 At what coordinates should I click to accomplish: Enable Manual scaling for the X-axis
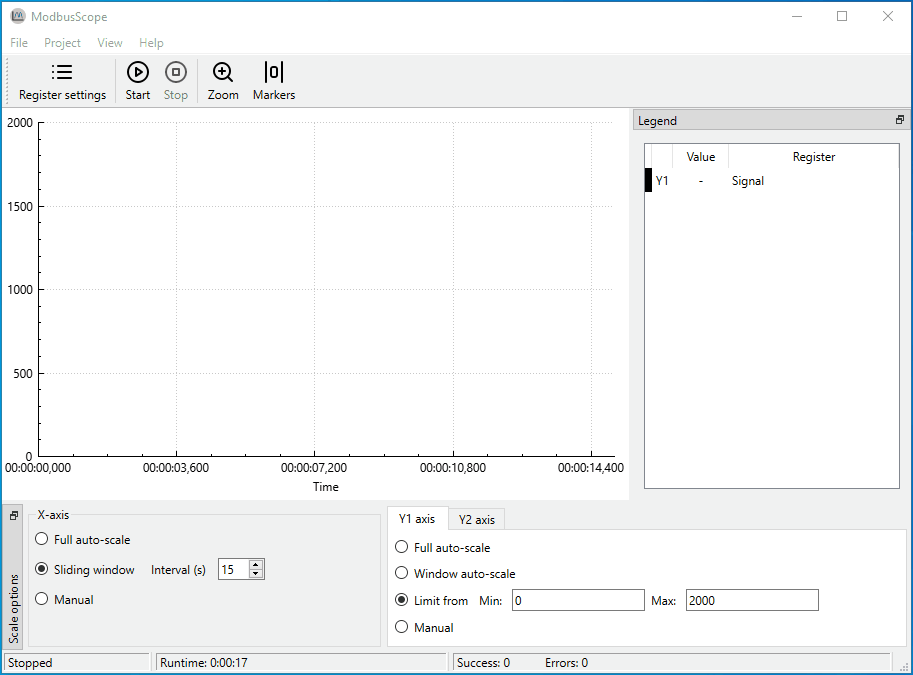pyautogui.click(x=41, y=599)
